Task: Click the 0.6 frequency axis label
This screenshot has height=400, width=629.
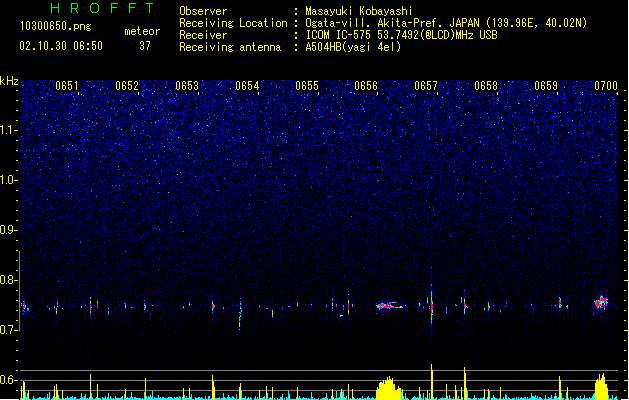Action: (x=9, y=380)
